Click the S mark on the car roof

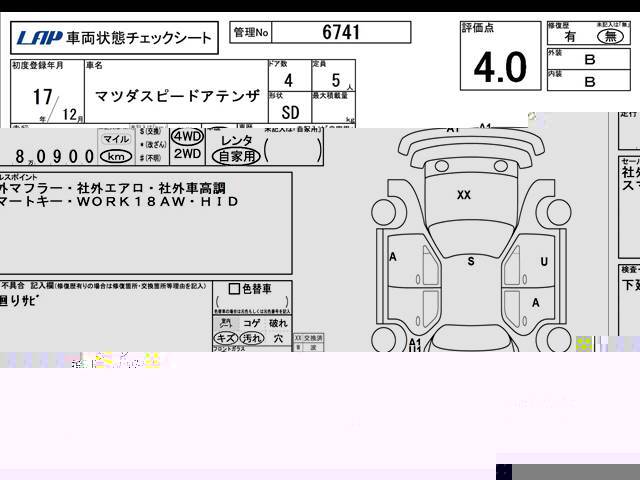tap(470, 261)
